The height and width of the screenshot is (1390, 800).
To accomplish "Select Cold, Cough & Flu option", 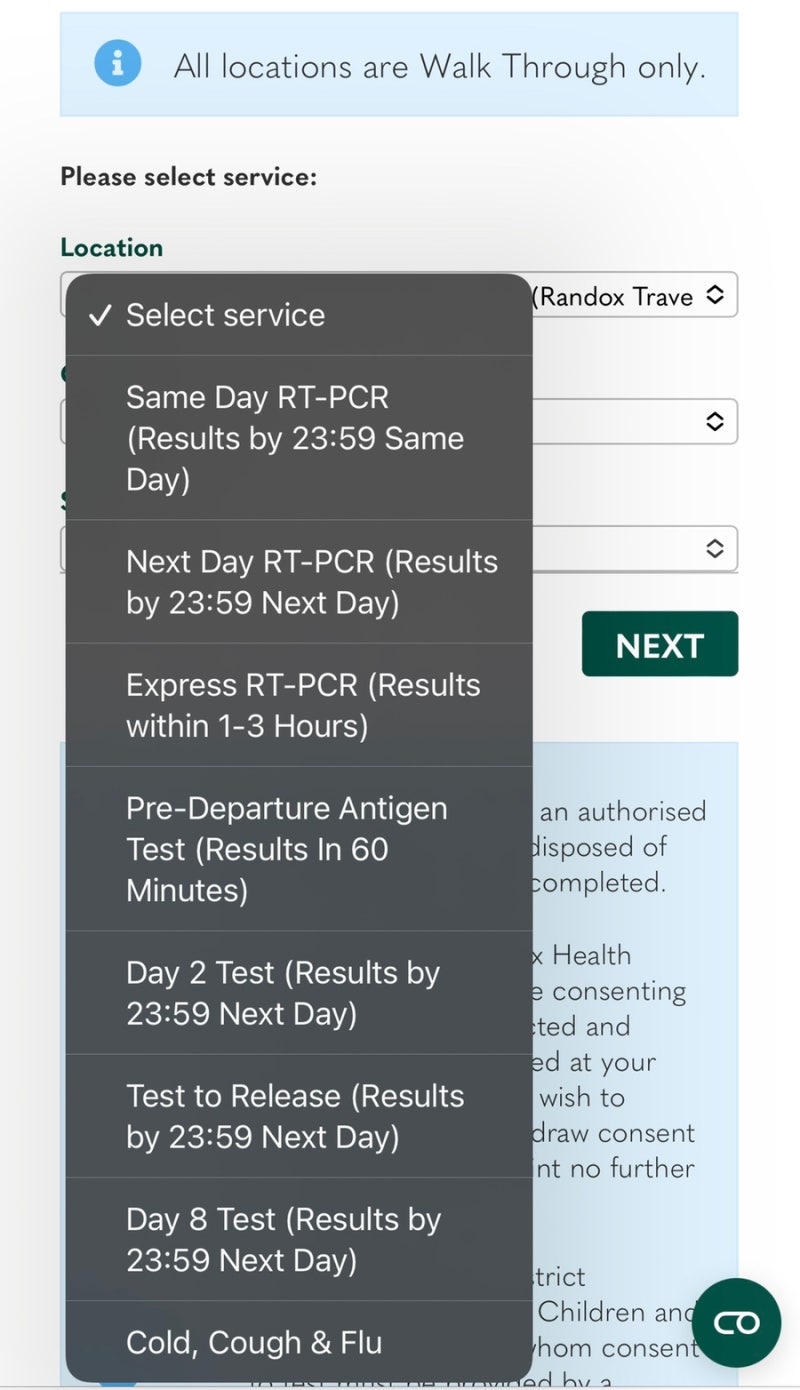I will (254, 1342).
